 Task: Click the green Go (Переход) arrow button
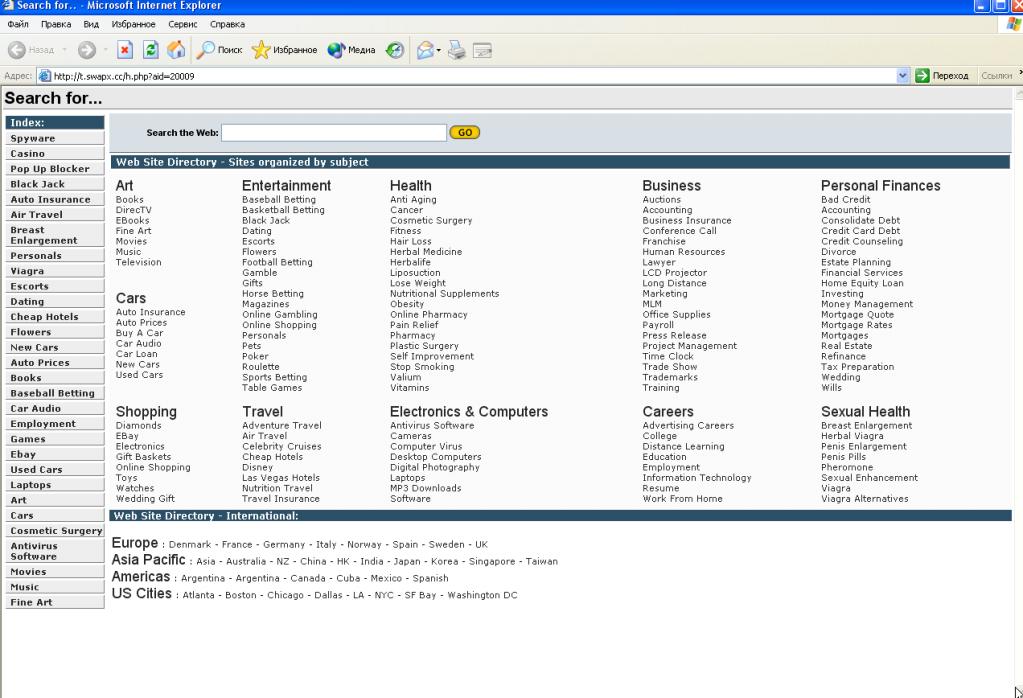(941, 76)
